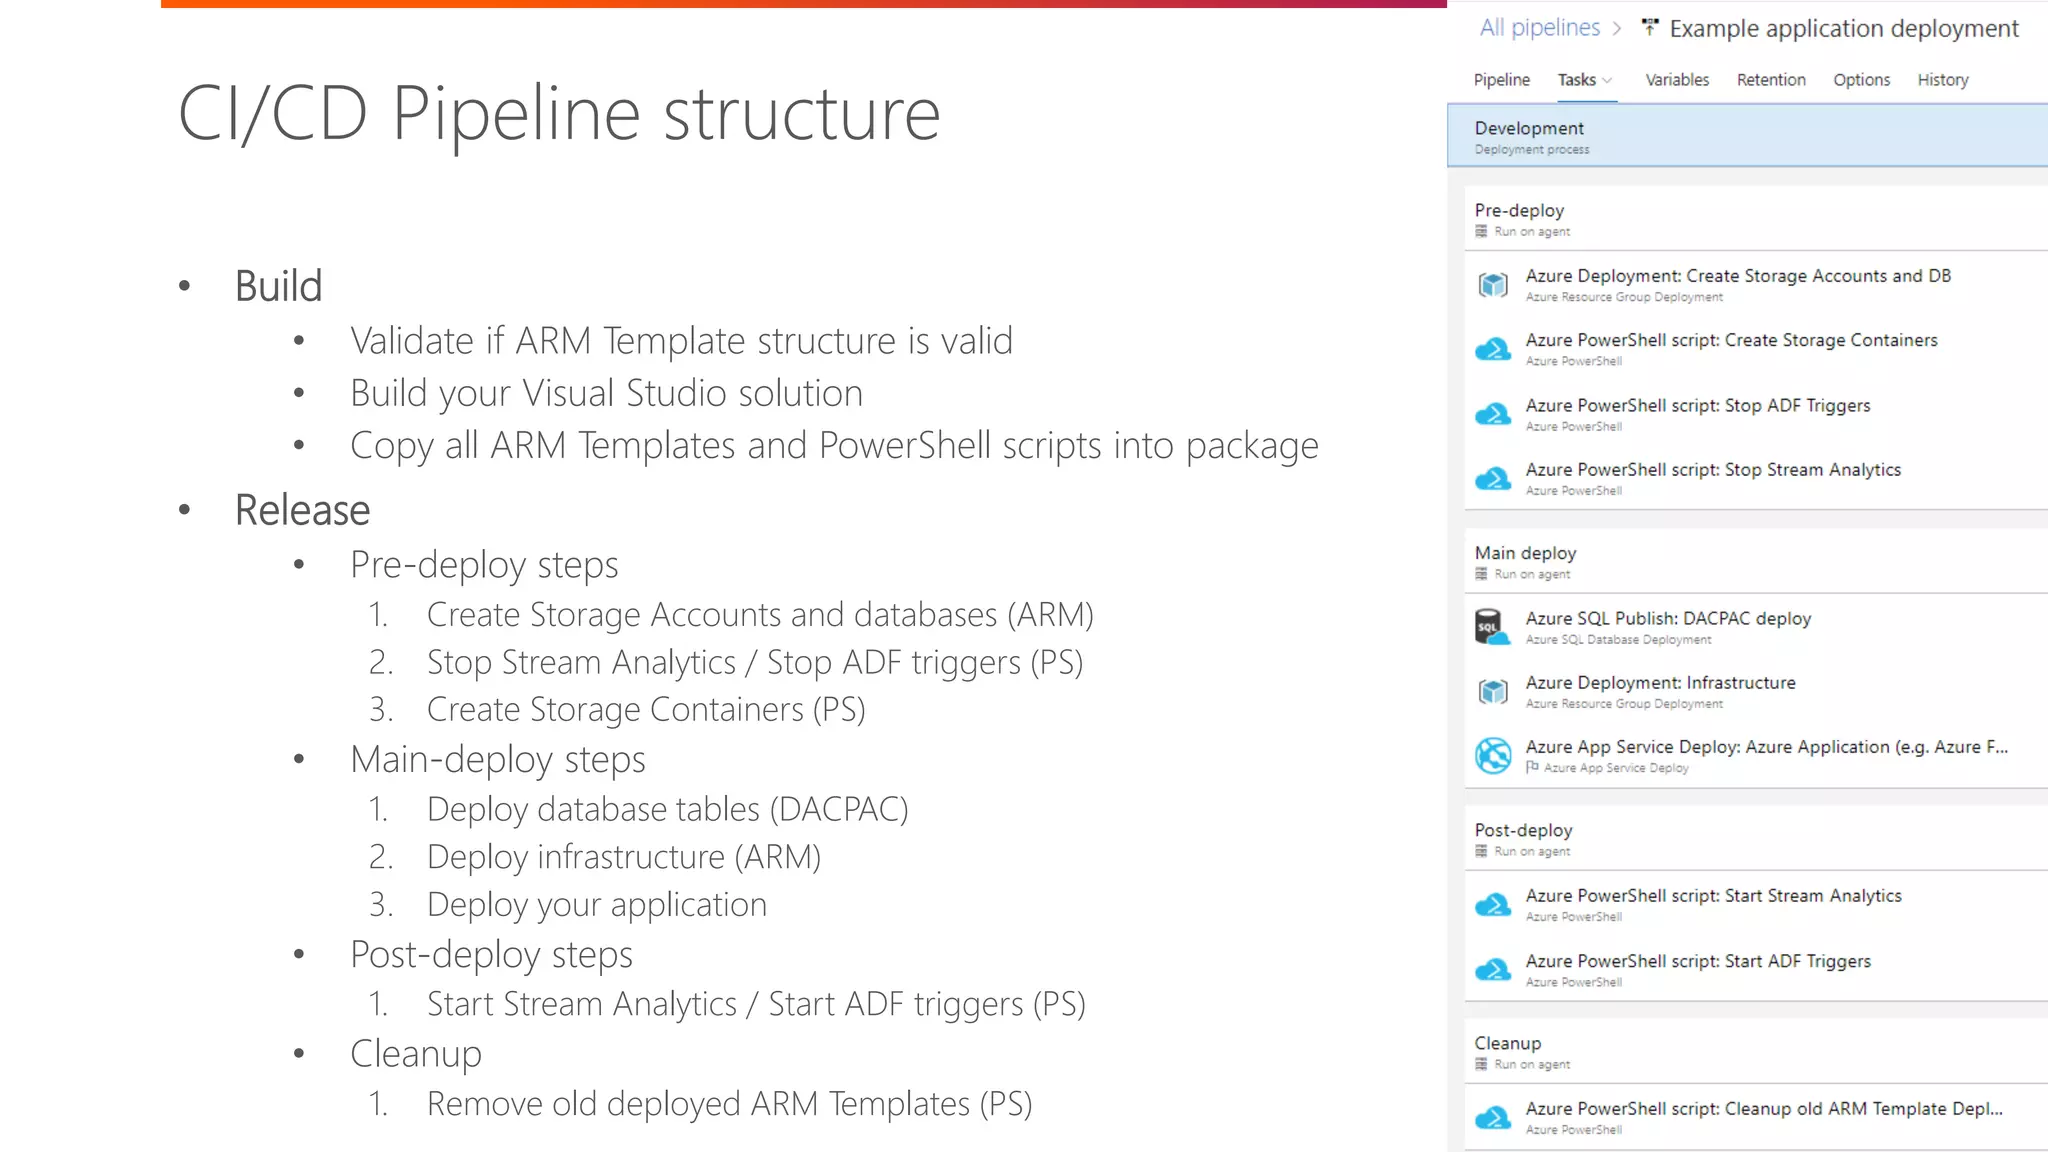The height and width of the screenshot is (1152, 2048).
Task: Select task Start Stream Analytics
Action: pyautogui.click(x=1756, y=905)
